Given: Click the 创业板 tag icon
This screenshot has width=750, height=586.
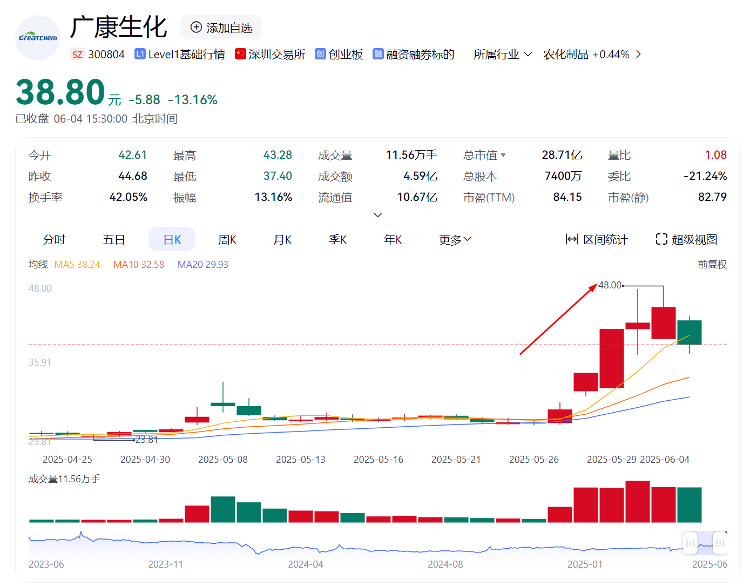Looking at the screenshot, I should pyautogui.click(x=320, y=54).
